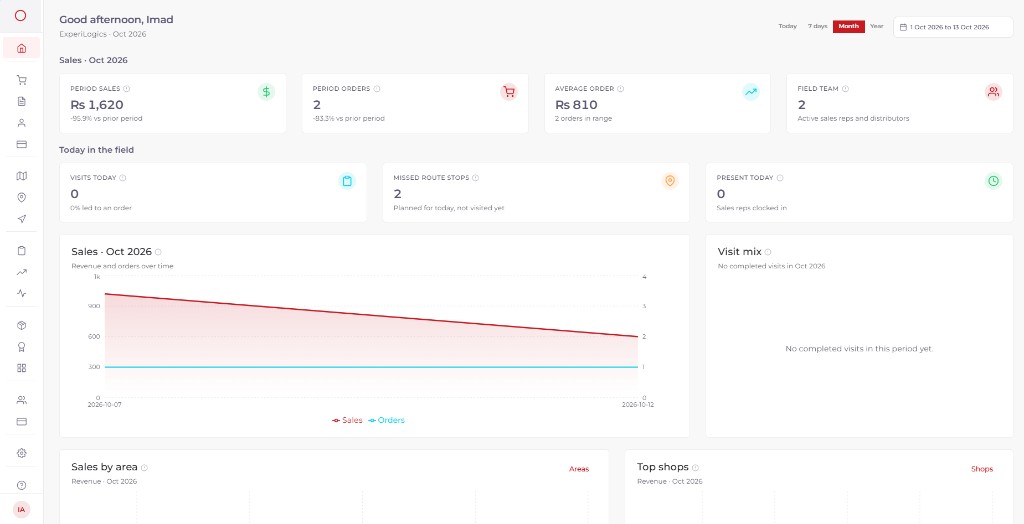The image size is (1024, 524).
Task: Click the red circle app logo
Action: click(x=20, y=16)
